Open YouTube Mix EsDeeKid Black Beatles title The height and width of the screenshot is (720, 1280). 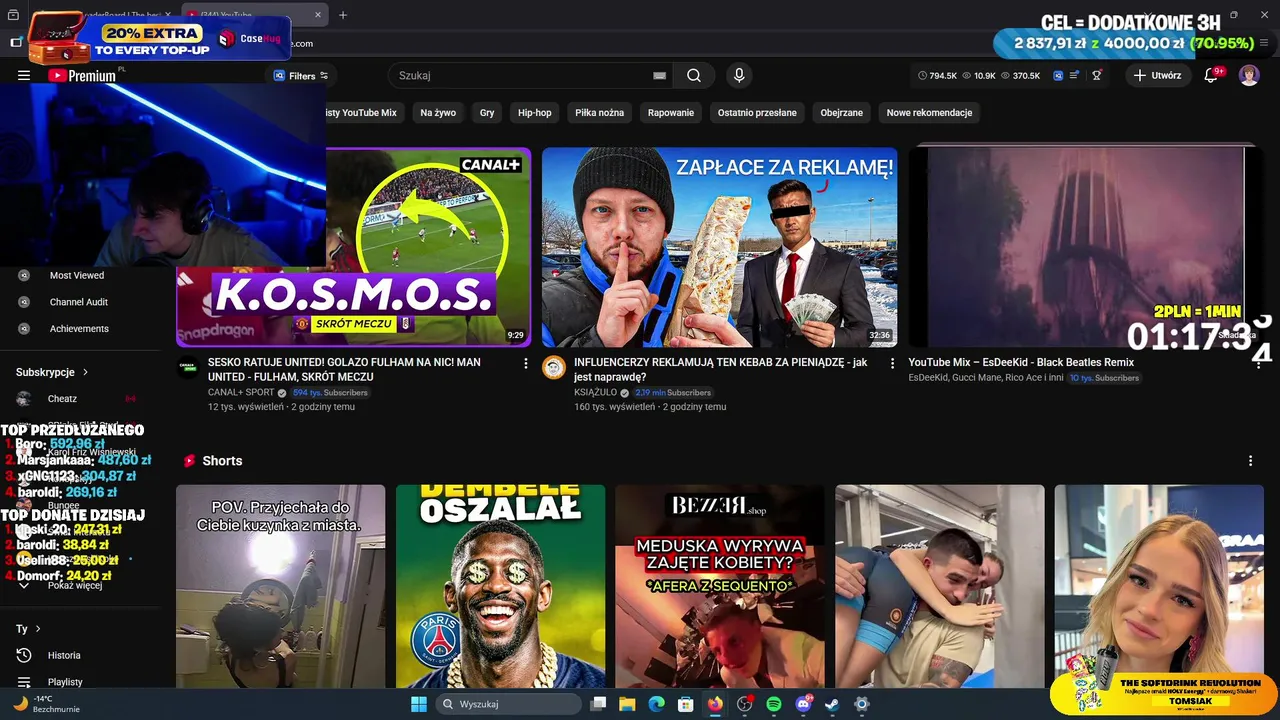click(x=1021, y=362)
